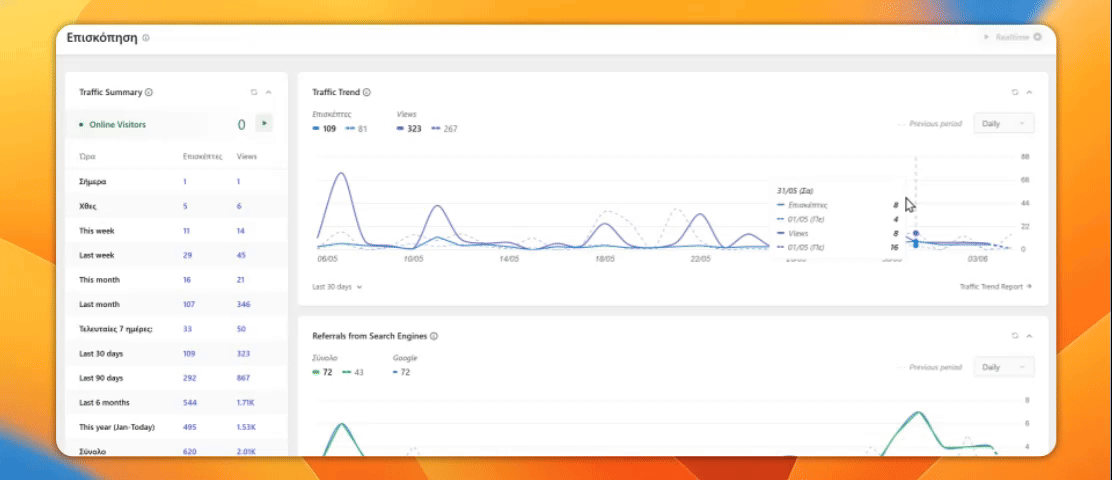Viewport: 1112px width, 480px height.
Task: Collapse the Referrals from Search Engines panel
Action: (1030, 336)
